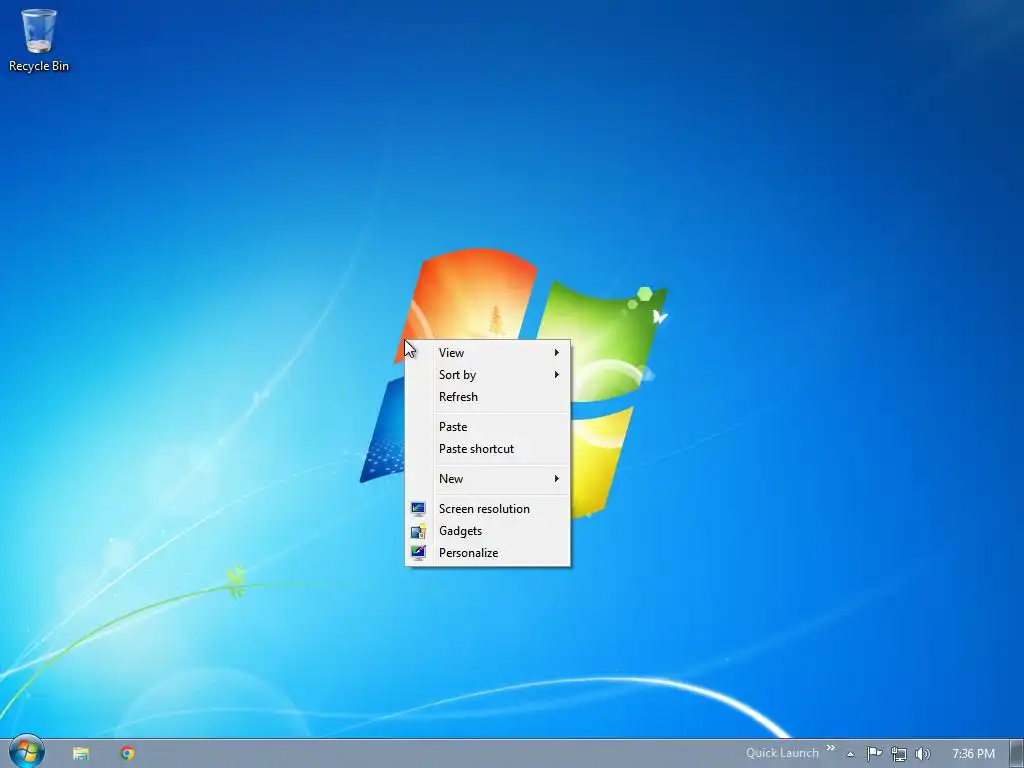
Task: Choose Refresh in context menu
Action: pyautogui.click(x=488, y=397)
